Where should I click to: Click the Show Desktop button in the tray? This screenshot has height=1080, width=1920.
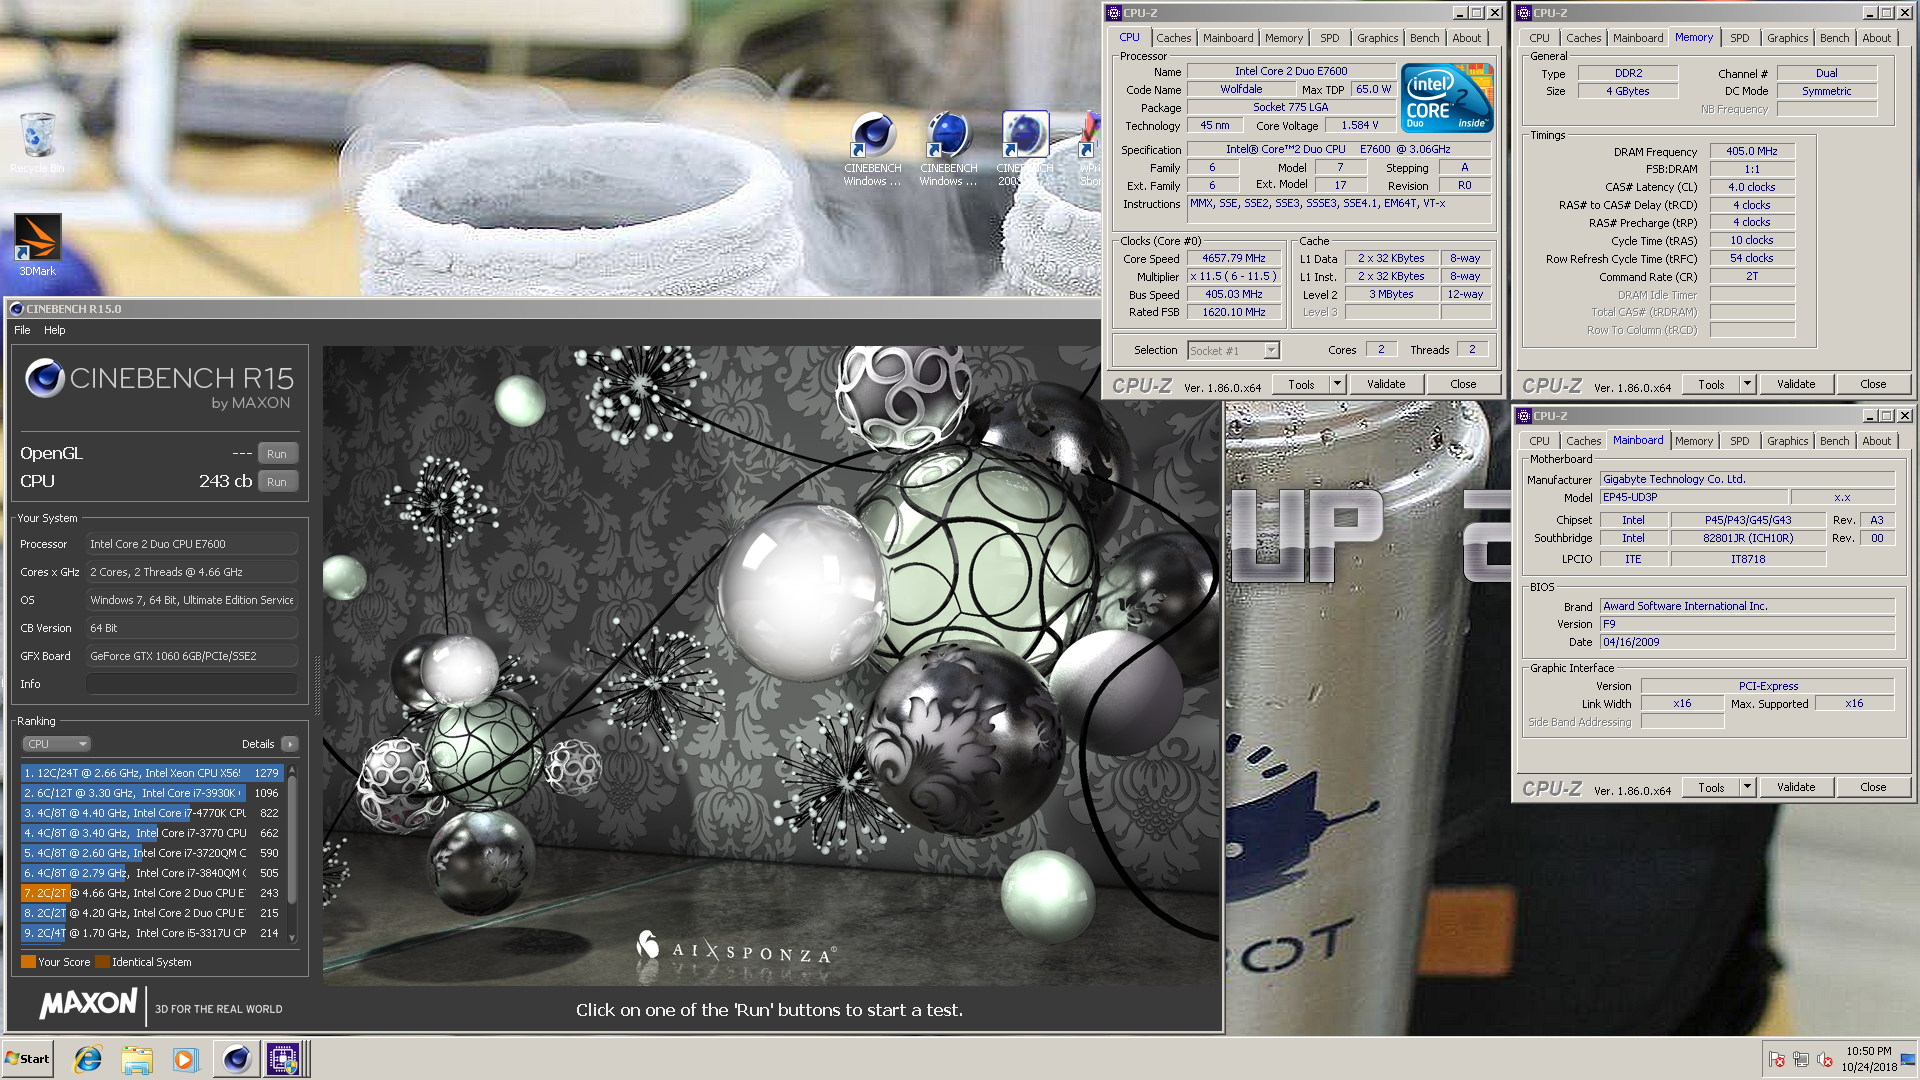[x=1909, y=1059]
